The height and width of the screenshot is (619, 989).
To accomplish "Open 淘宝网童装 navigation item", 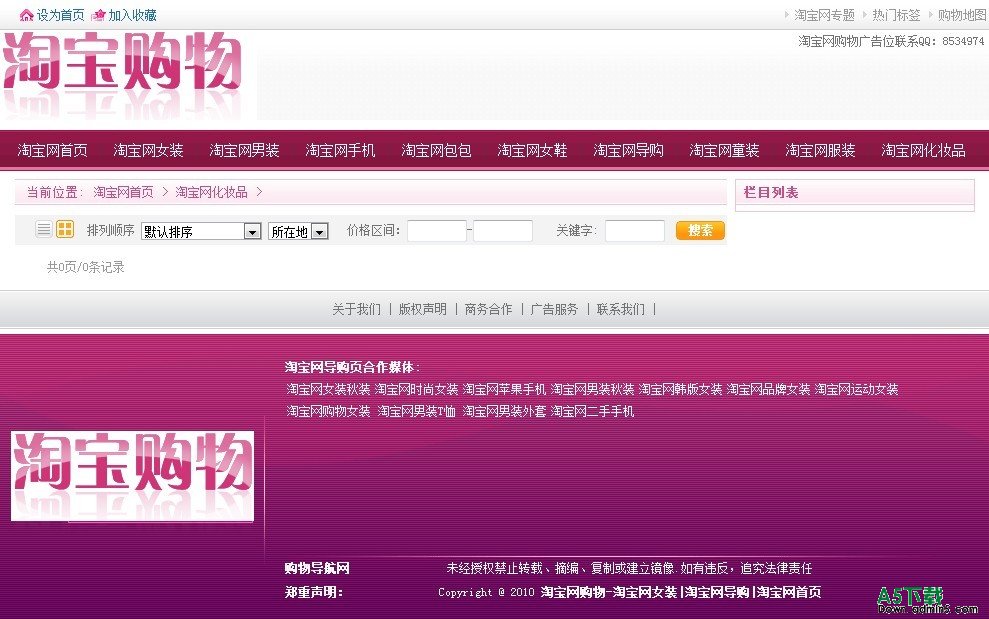I will [x=724, y=150].
